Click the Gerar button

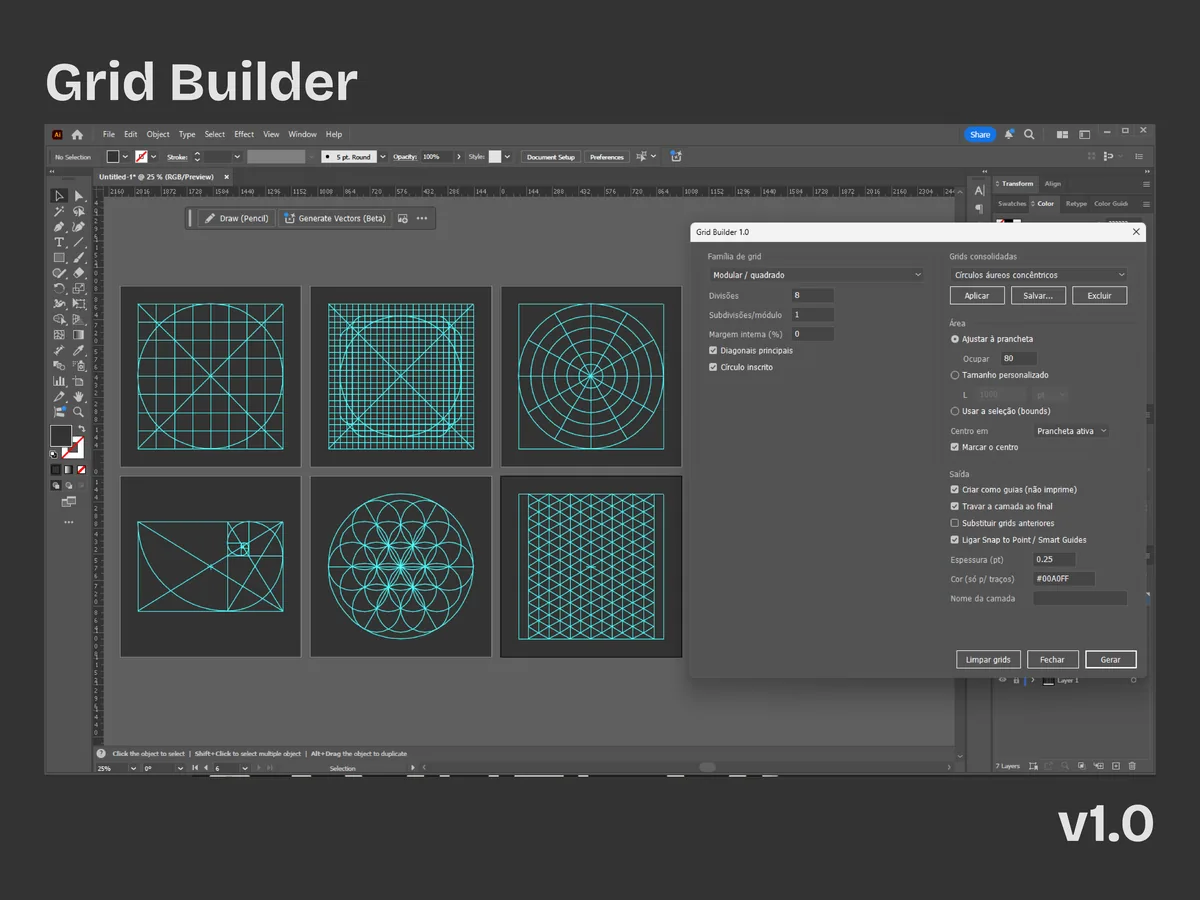1110,659
